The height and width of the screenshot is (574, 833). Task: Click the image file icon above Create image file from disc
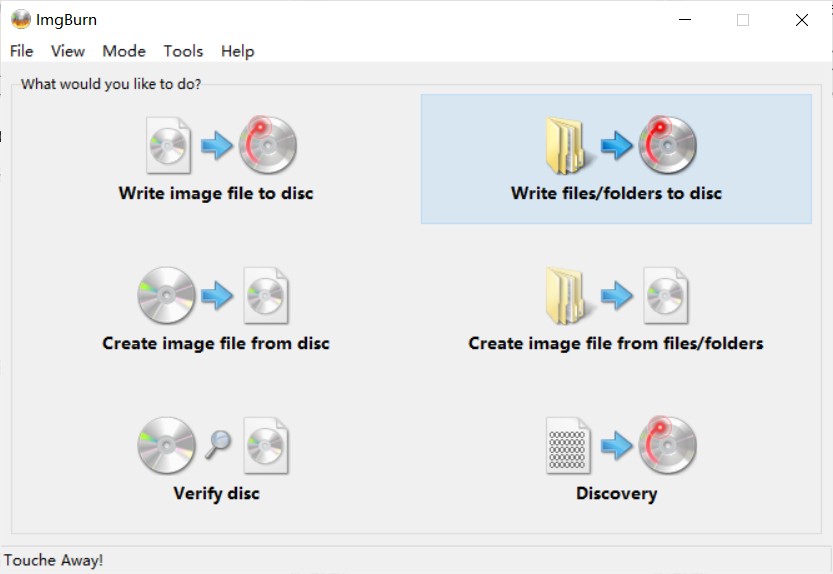pyautogui.click(x=266, y=296)
